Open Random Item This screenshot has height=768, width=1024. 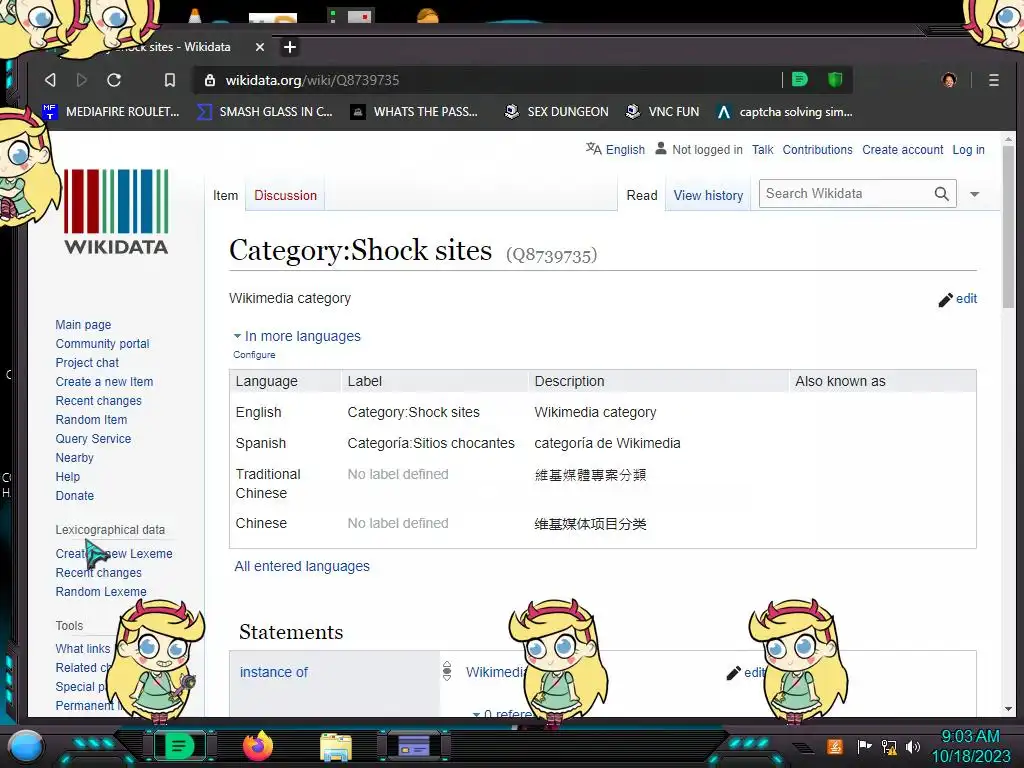click(91, 419)
